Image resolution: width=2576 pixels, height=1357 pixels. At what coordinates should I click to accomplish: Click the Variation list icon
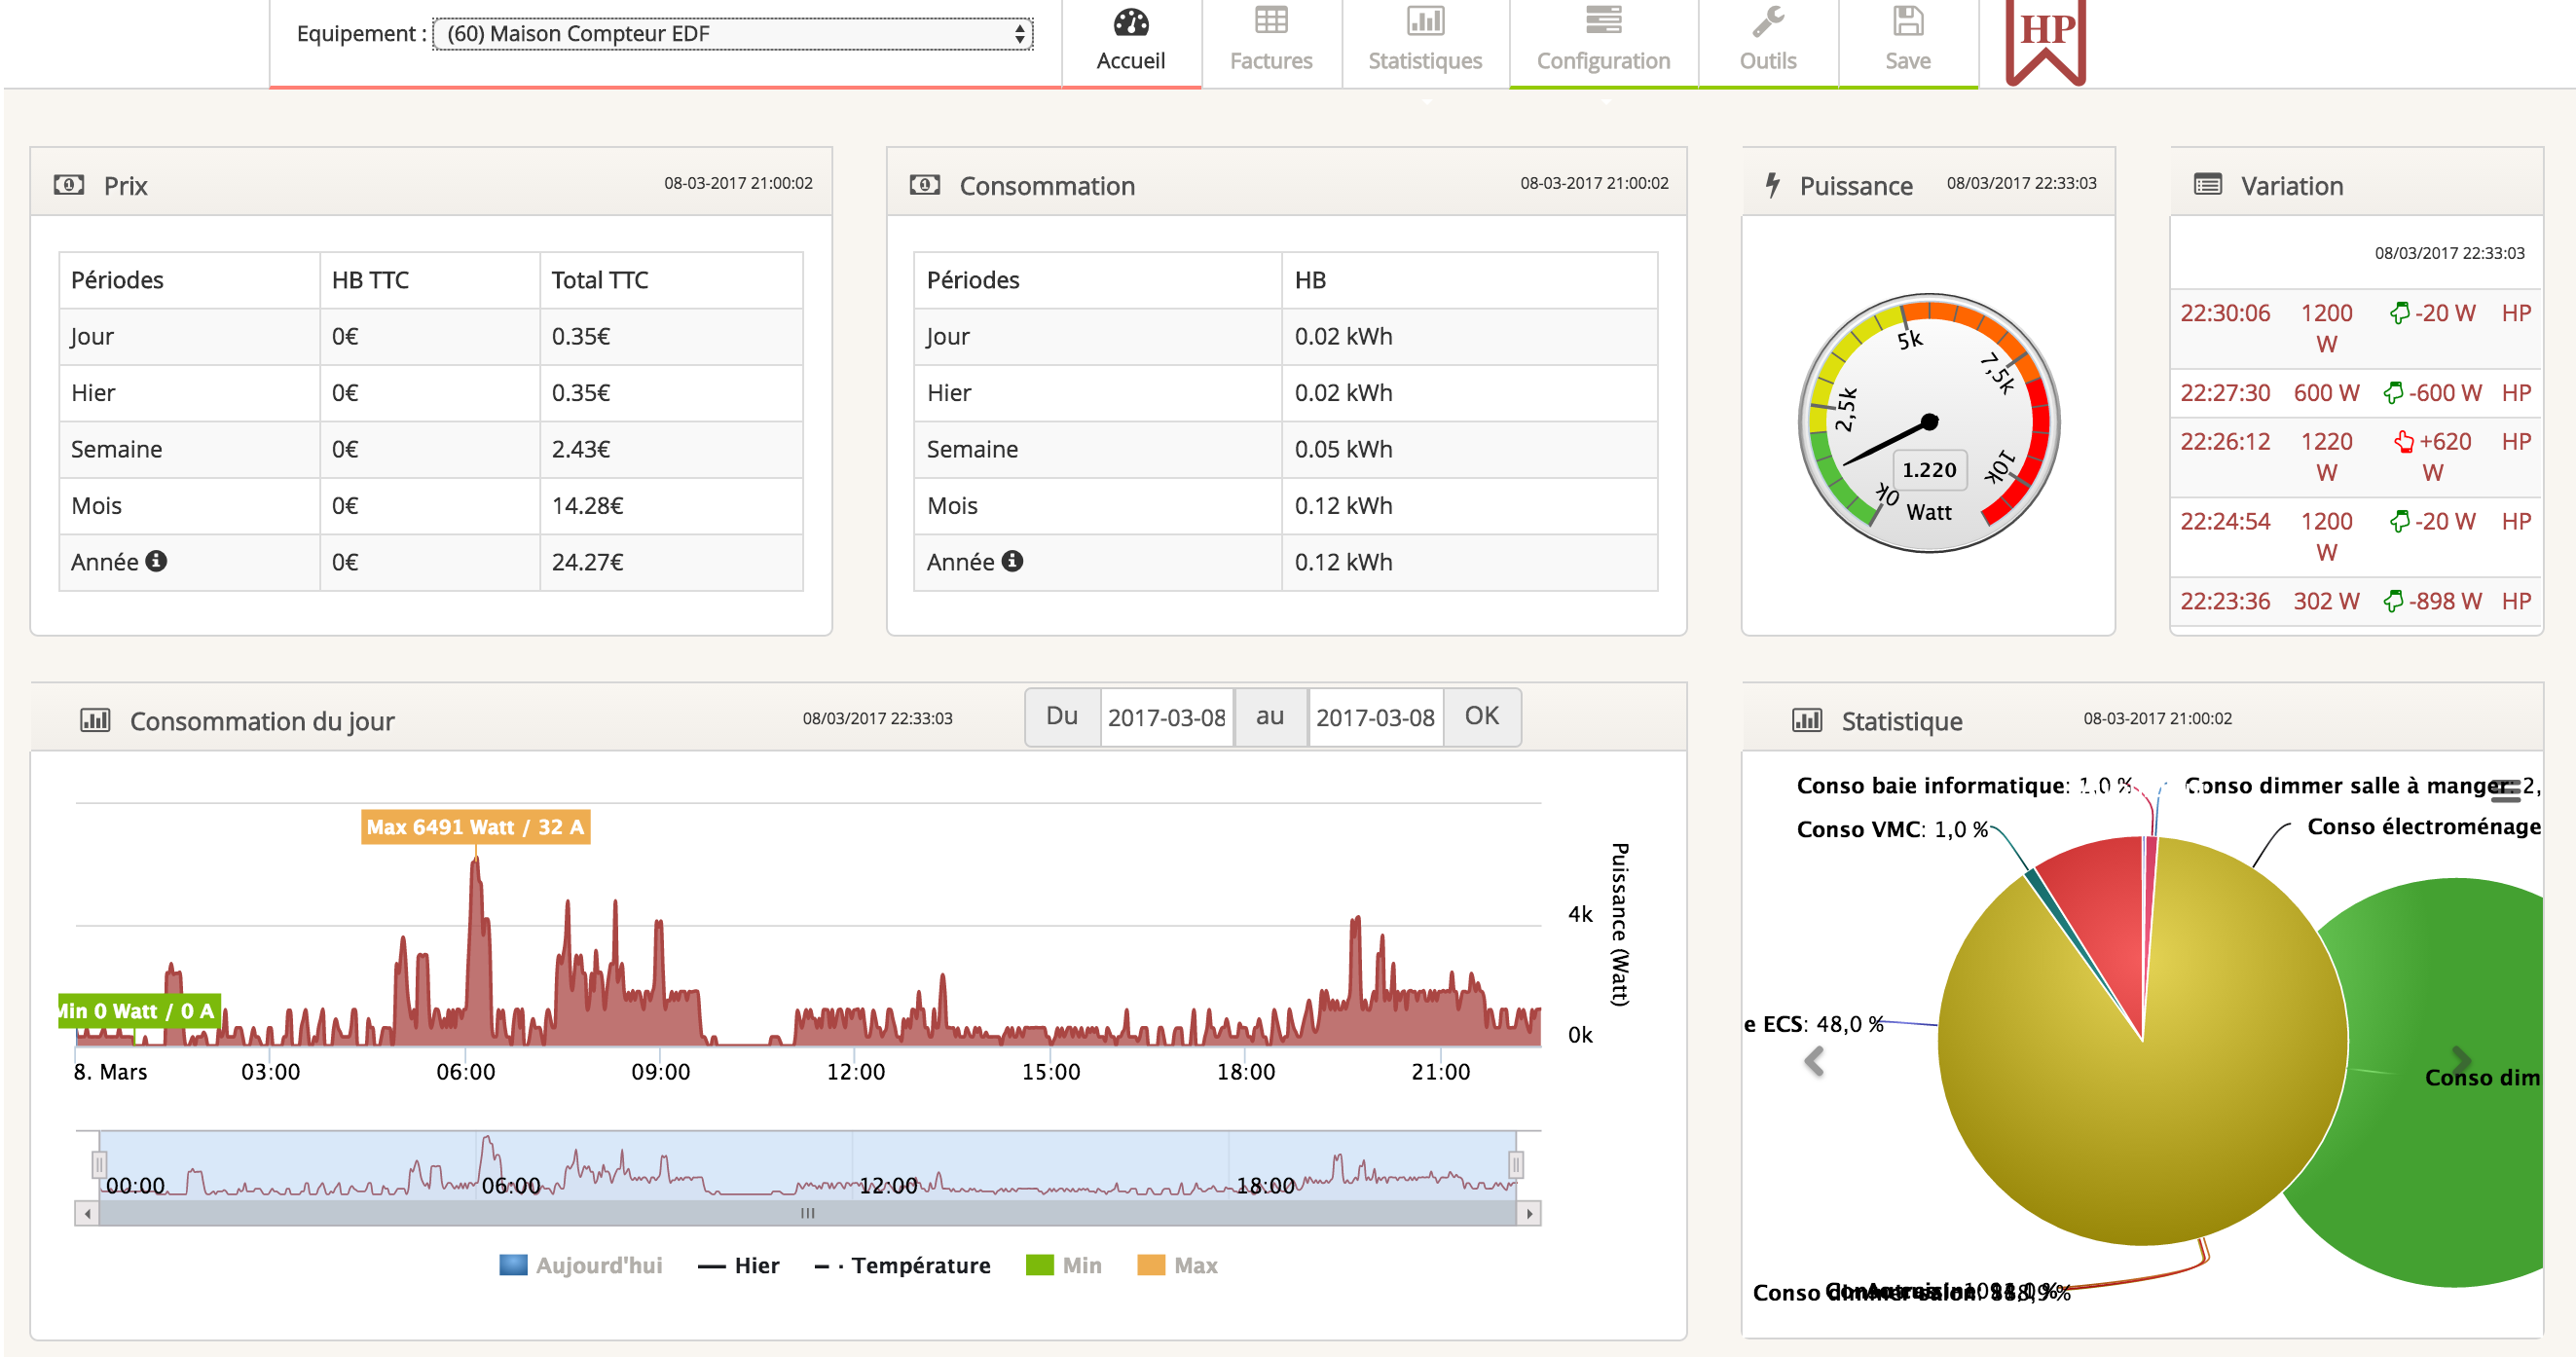point(2207,185)
